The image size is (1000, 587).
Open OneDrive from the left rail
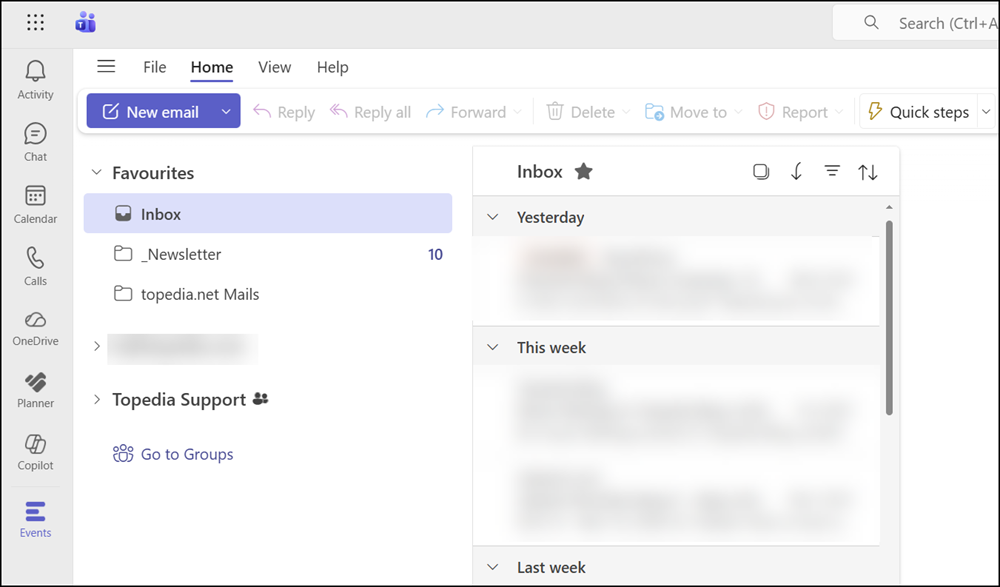click(35, 325)
